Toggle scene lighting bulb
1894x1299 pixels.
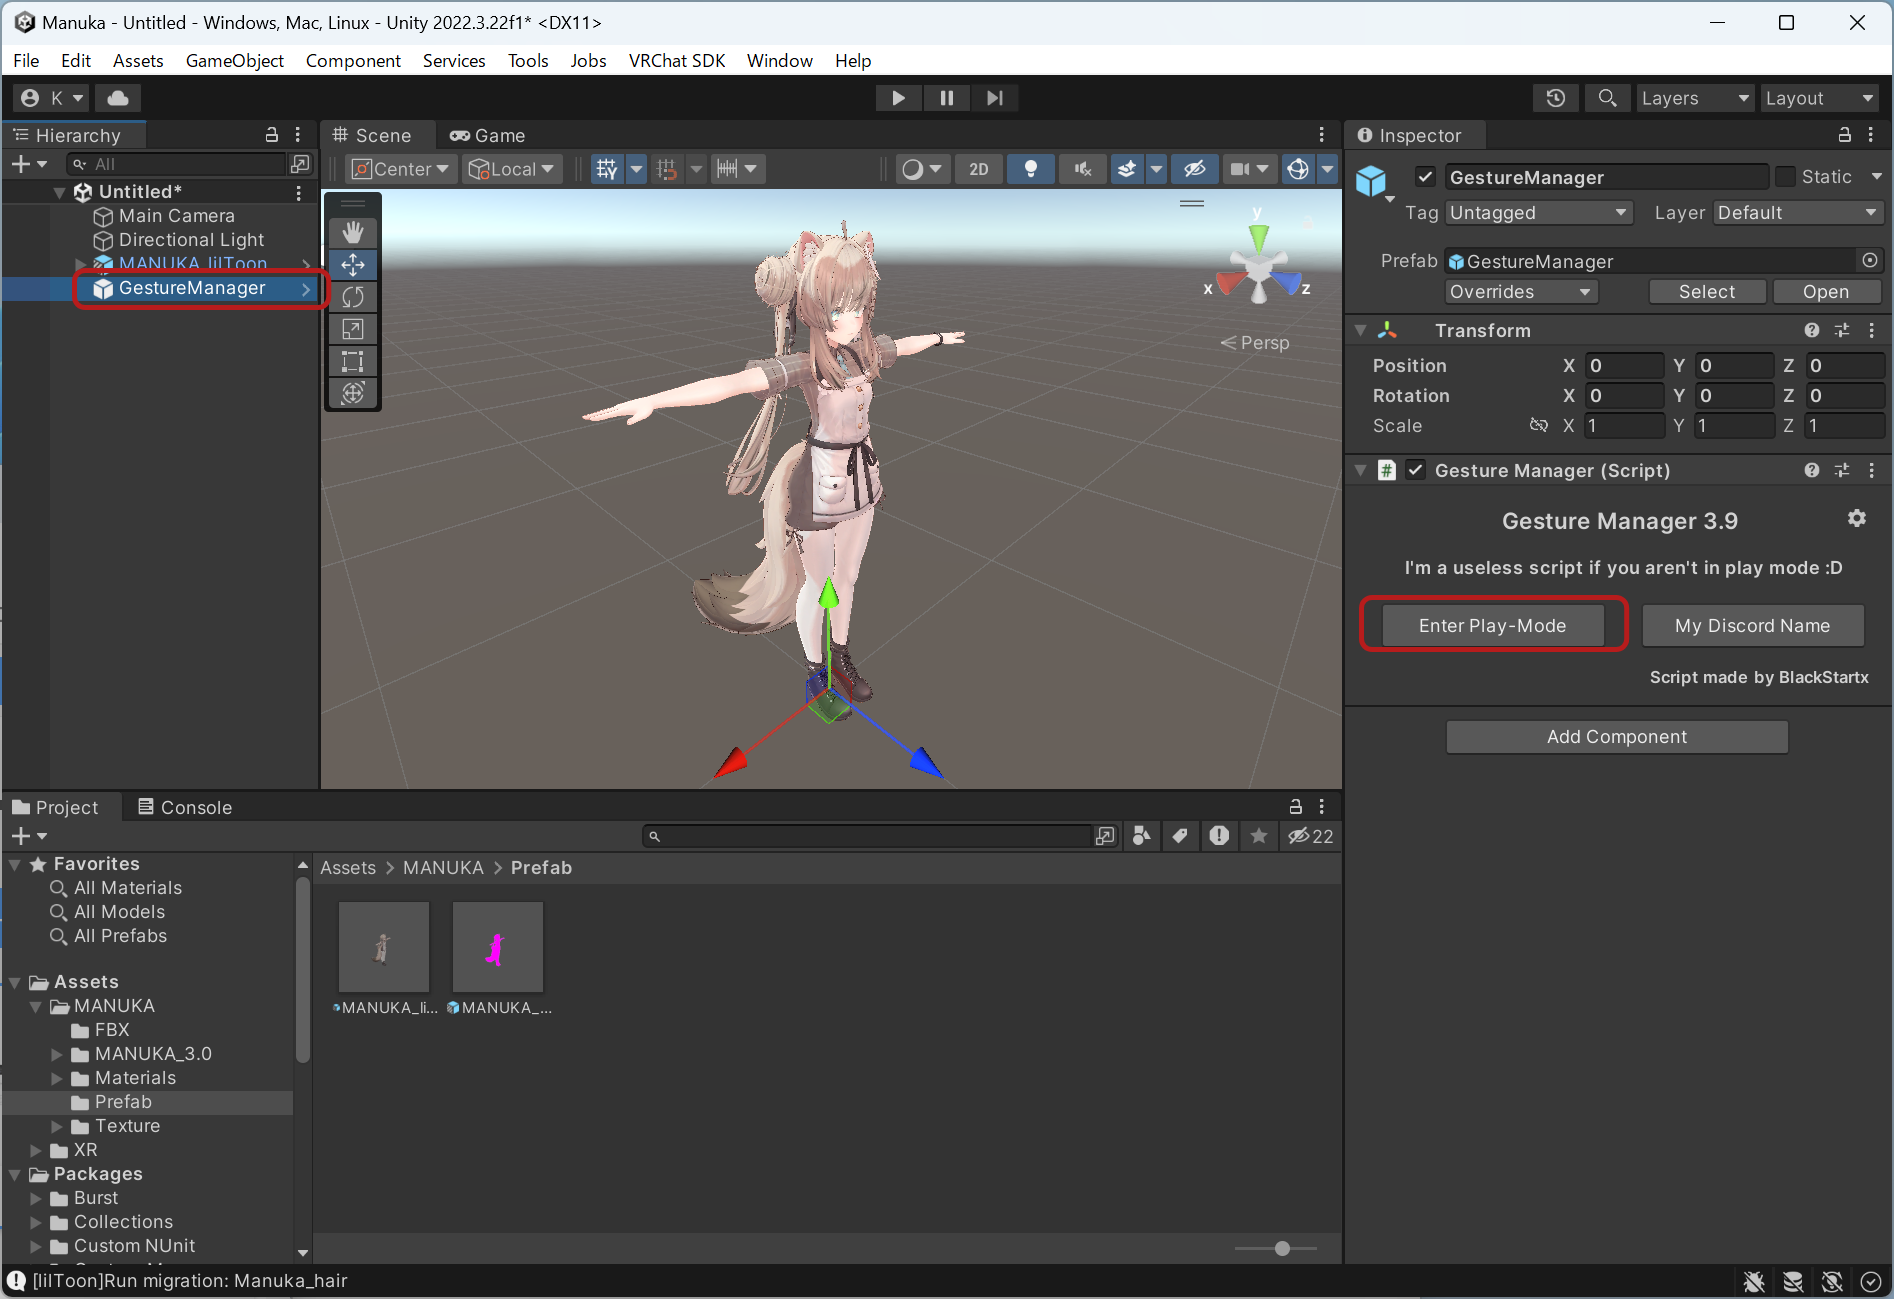click(1031, 169)
